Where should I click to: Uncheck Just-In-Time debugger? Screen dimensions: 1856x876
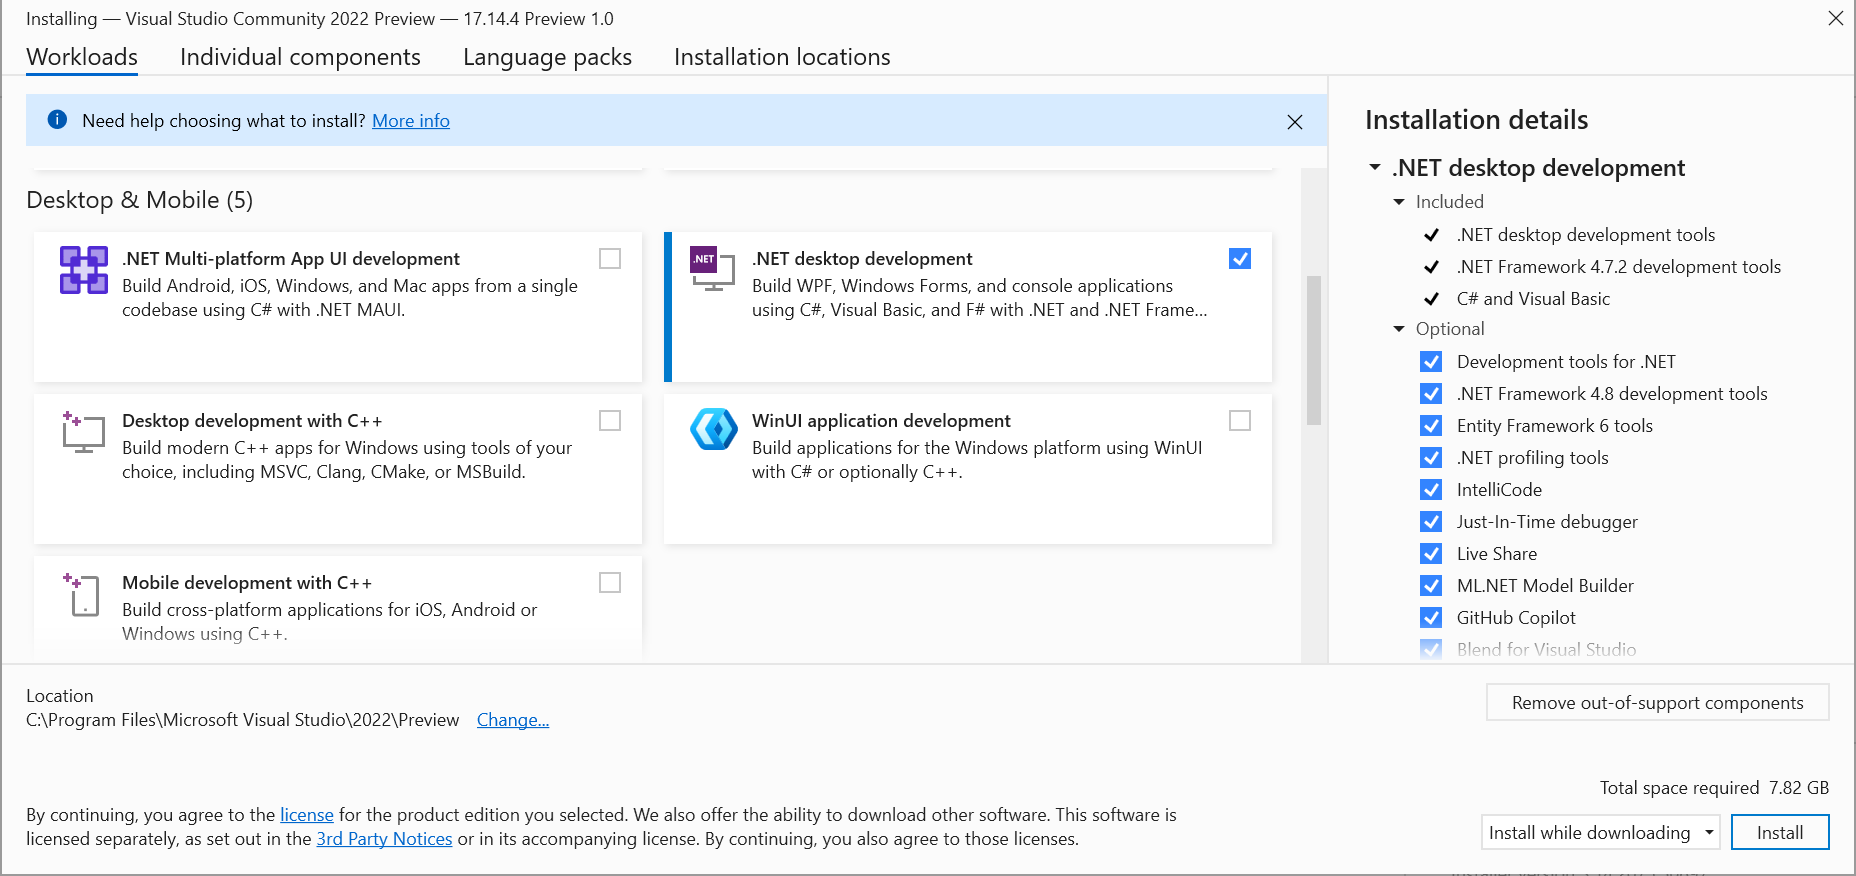point(1431,522)
